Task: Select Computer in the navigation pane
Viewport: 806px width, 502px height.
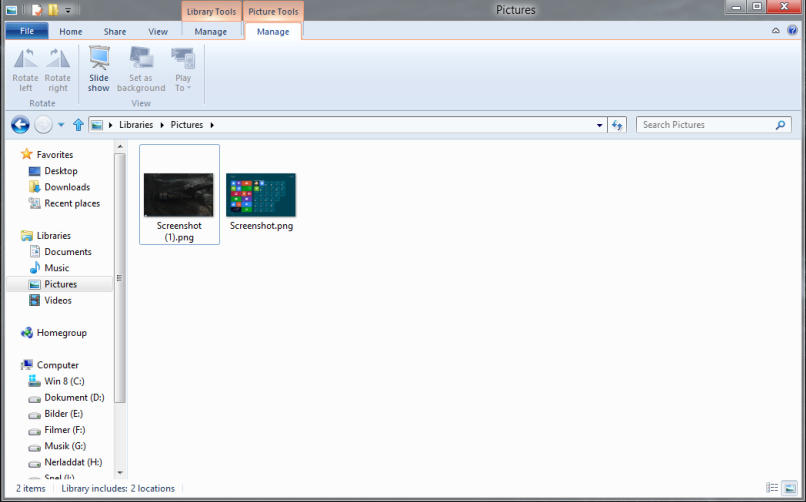Action: click(57, 365)
